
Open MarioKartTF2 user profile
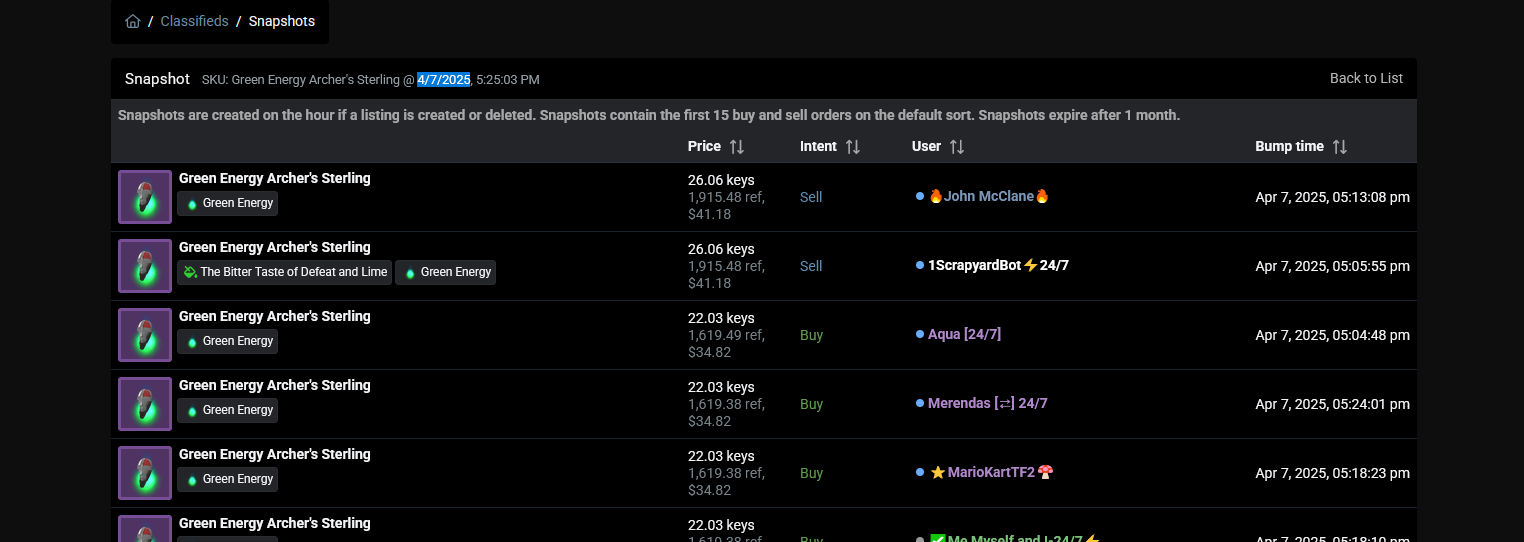[x=991, y=473]
